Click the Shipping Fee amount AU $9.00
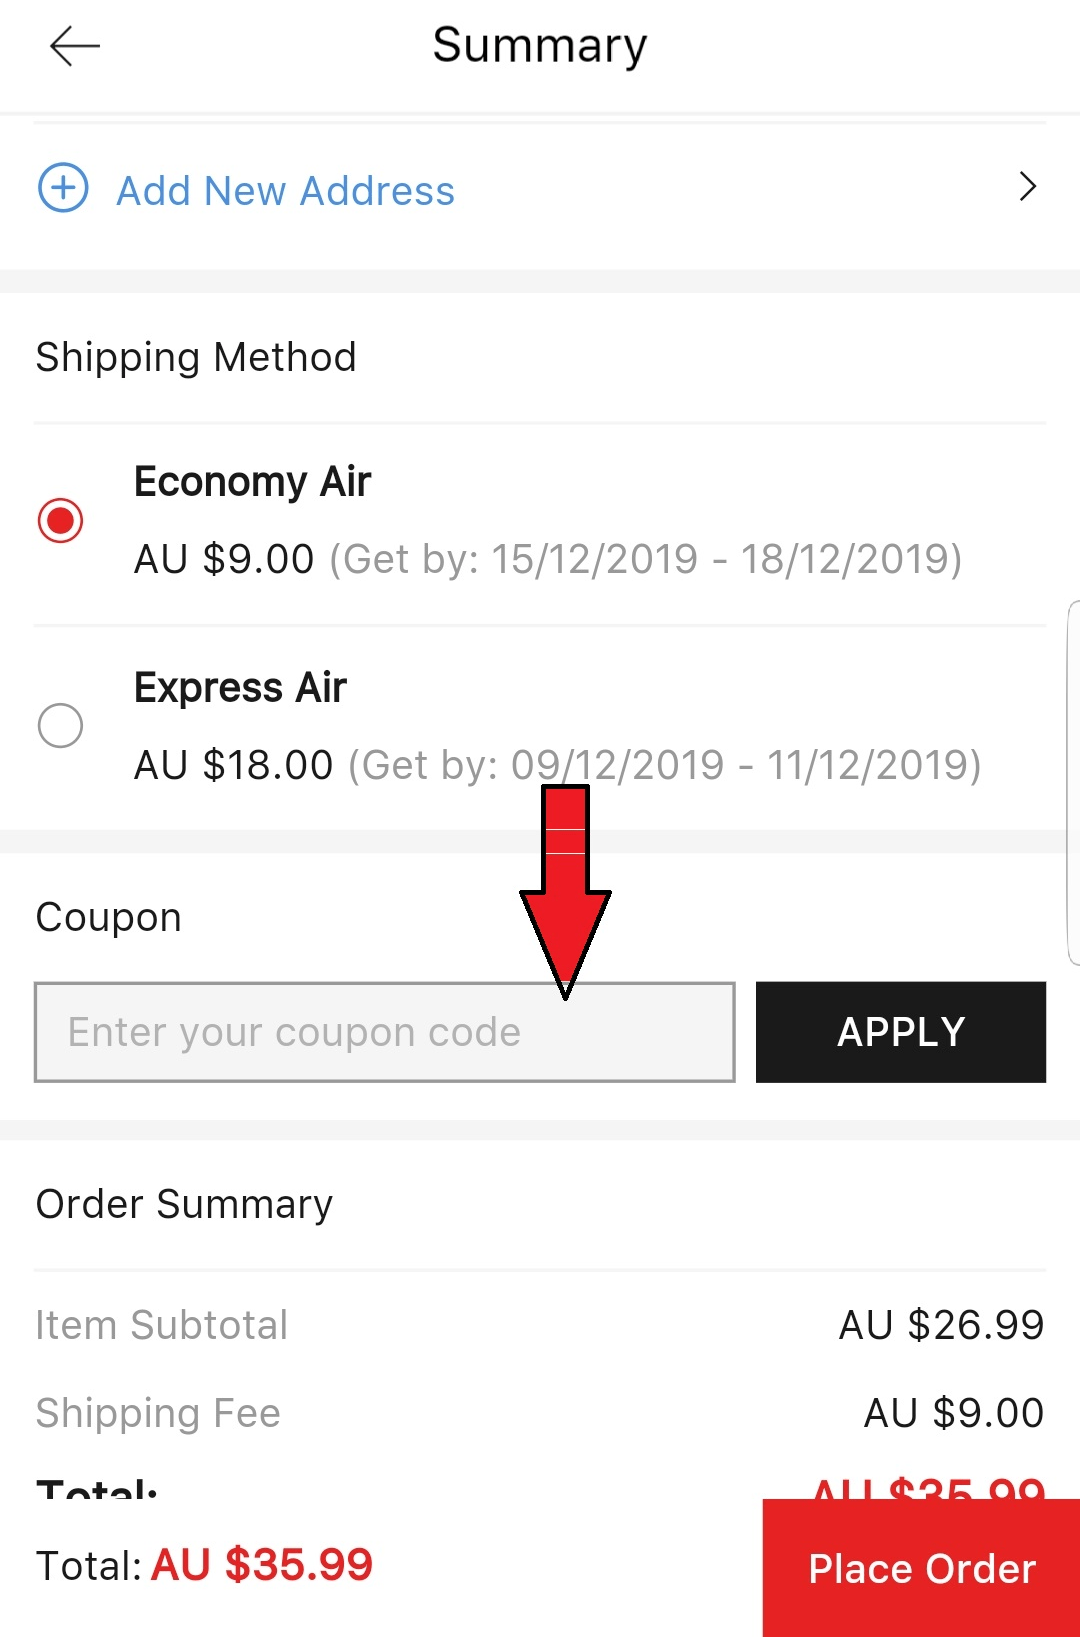 click(x=954, y=1413)
